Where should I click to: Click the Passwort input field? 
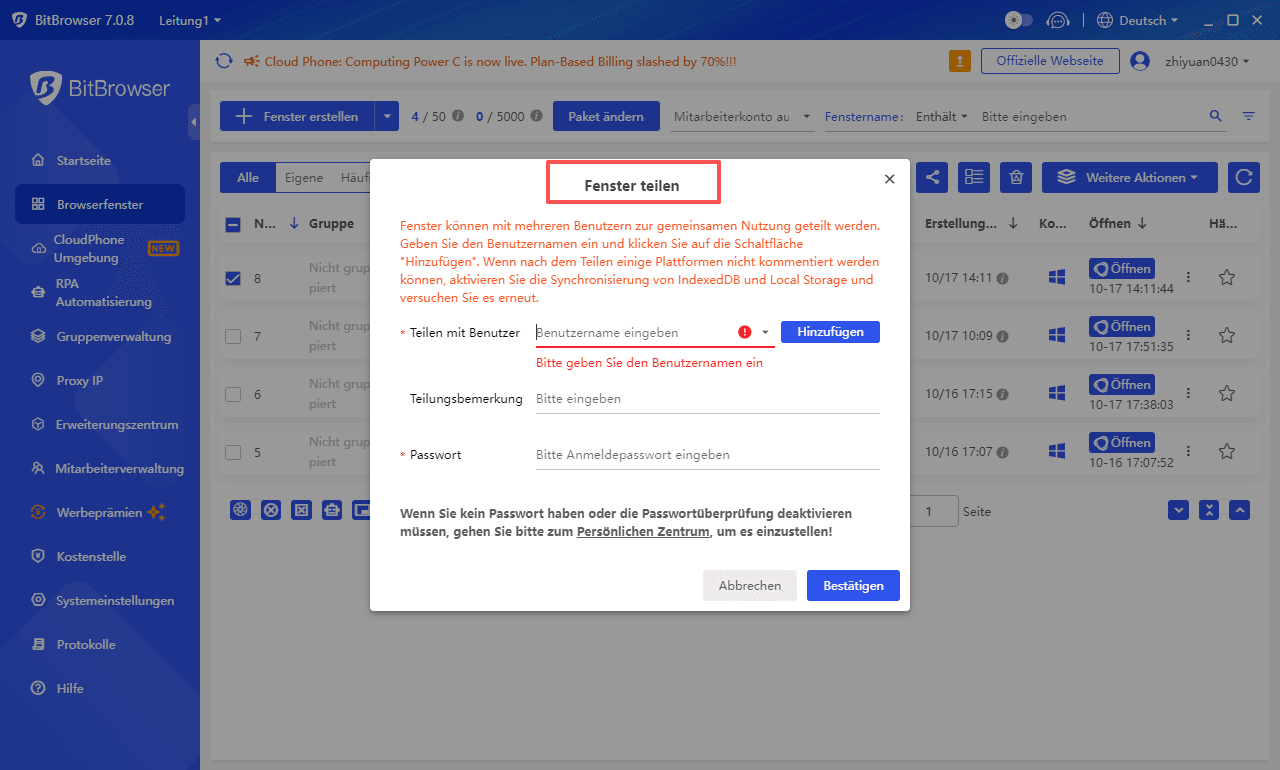(707, 454)
